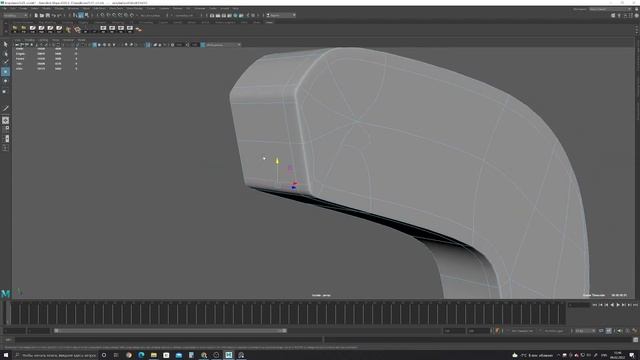Open the playback speed fps dropdown

[585, 331]
